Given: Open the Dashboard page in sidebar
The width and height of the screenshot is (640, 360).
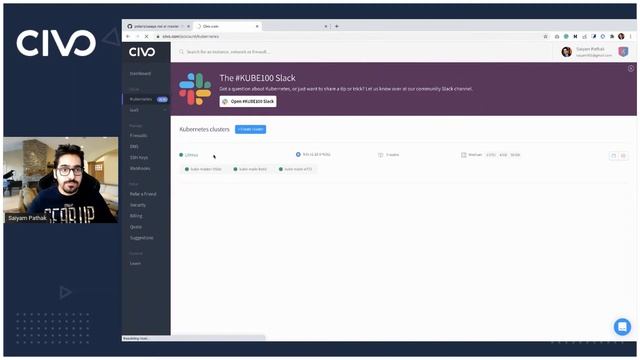Looking at the screenshot, I should (x=140, y=73).
